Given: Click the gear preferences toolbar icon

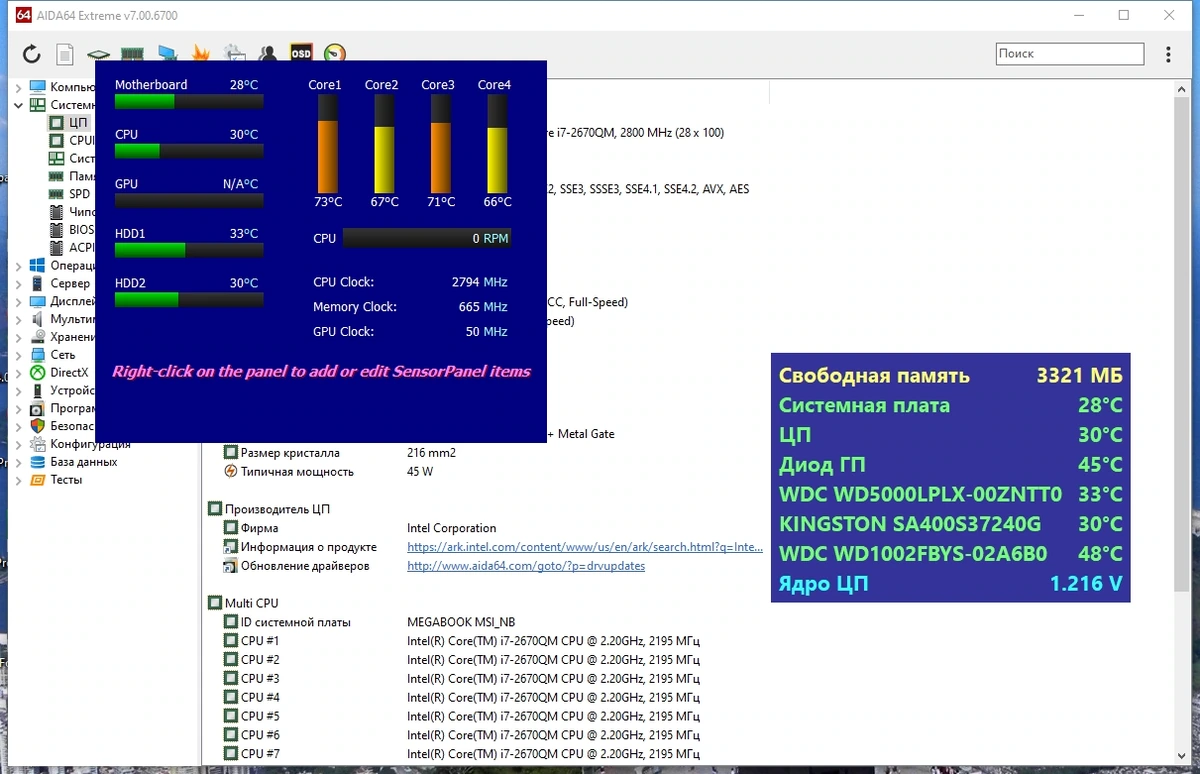Looking at the screenshot, I should [234, 54].
